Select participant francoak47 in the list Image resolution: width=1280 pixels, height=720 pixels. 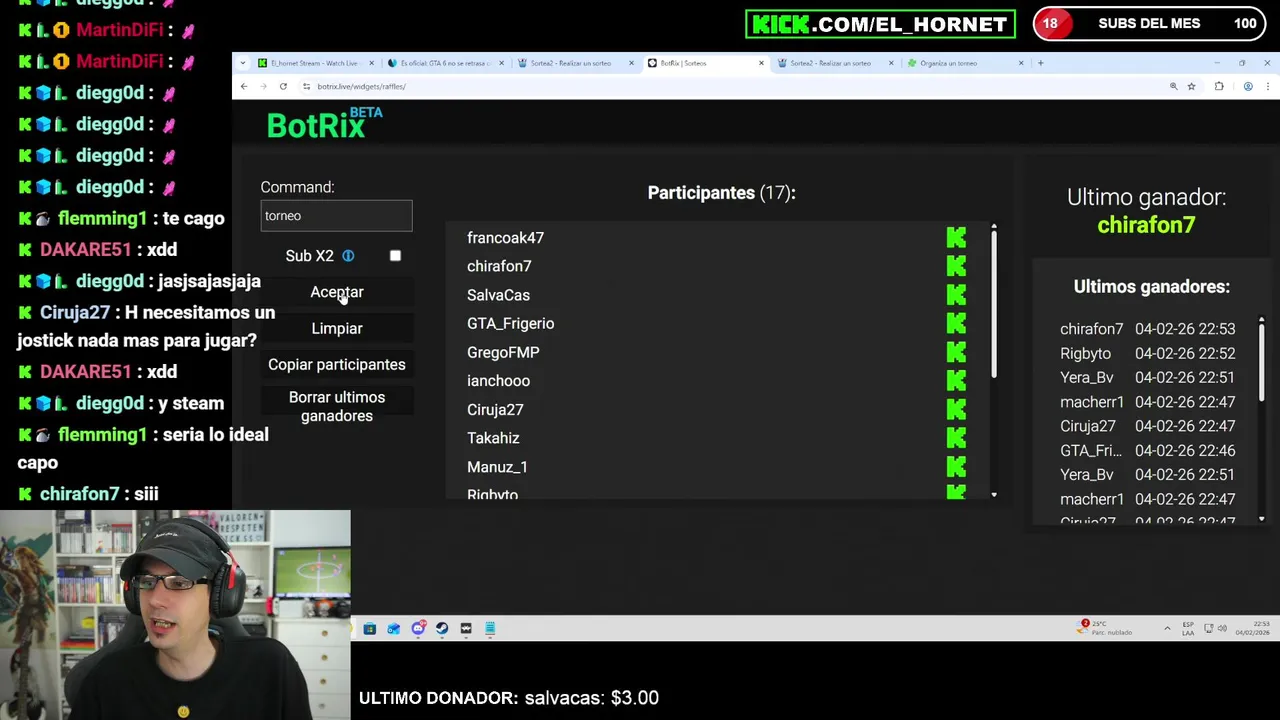(x=505, y=238)
